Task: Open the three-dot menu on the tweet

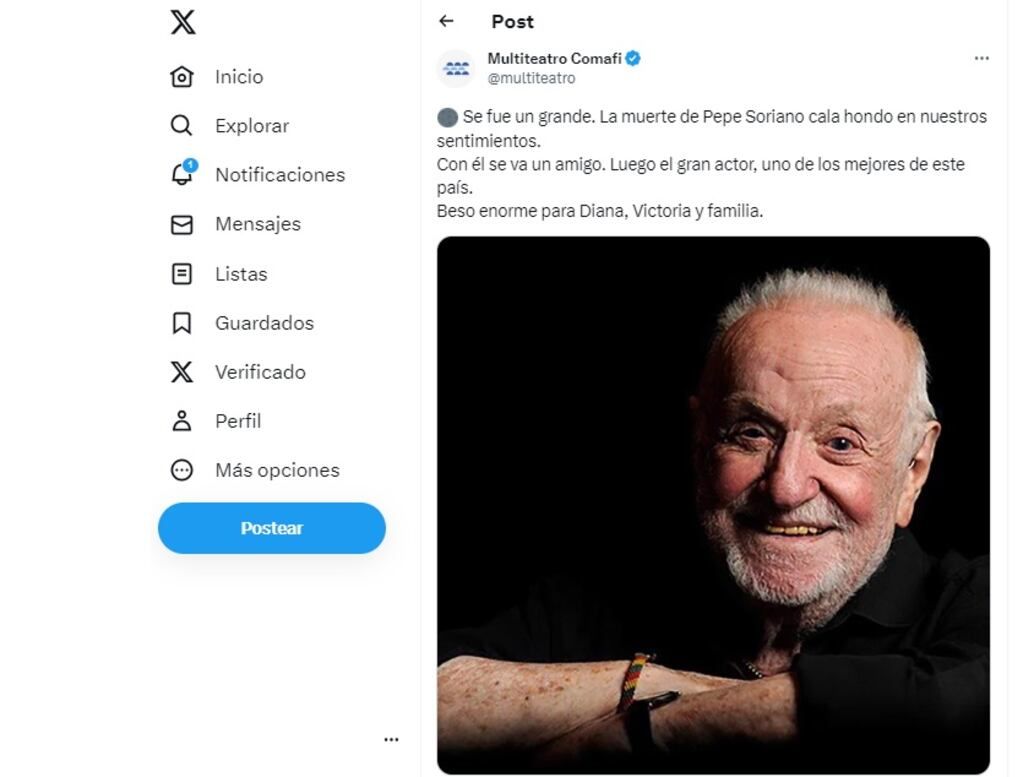Action: pos(981,58)
